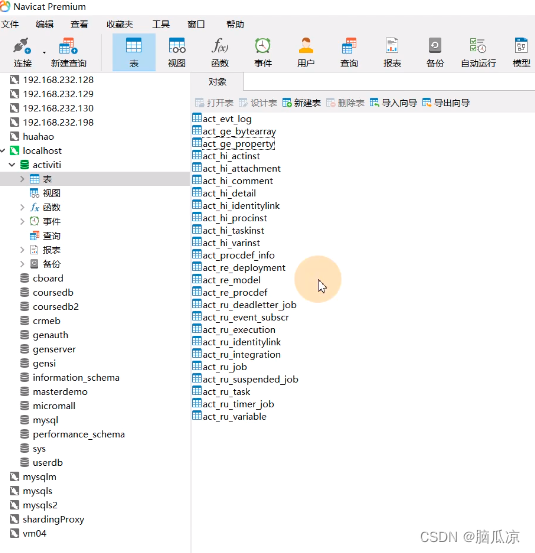The image size is (535, 553).
Task: Collapse the localhost connection node
Action: (x=3, y=151)
